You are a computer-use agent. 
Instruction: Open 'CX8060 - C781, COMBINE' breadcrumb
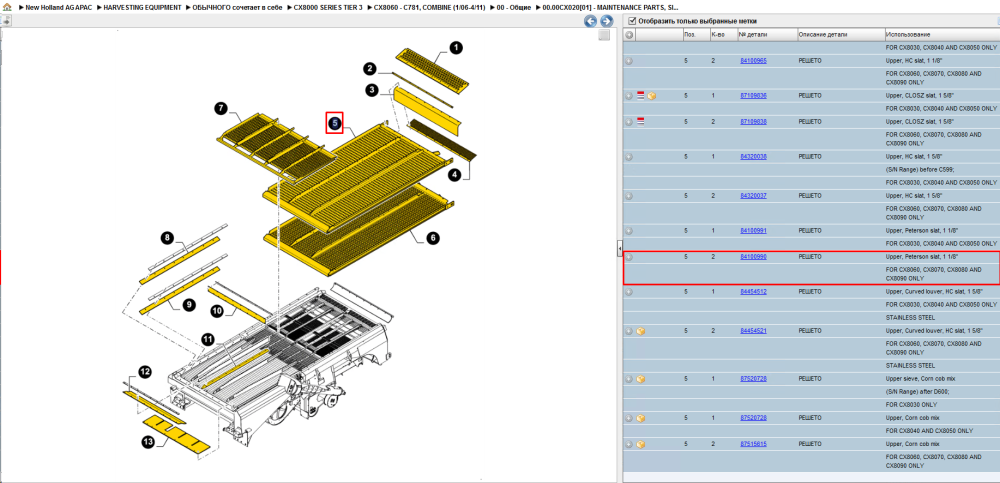[x=431, y=7]
